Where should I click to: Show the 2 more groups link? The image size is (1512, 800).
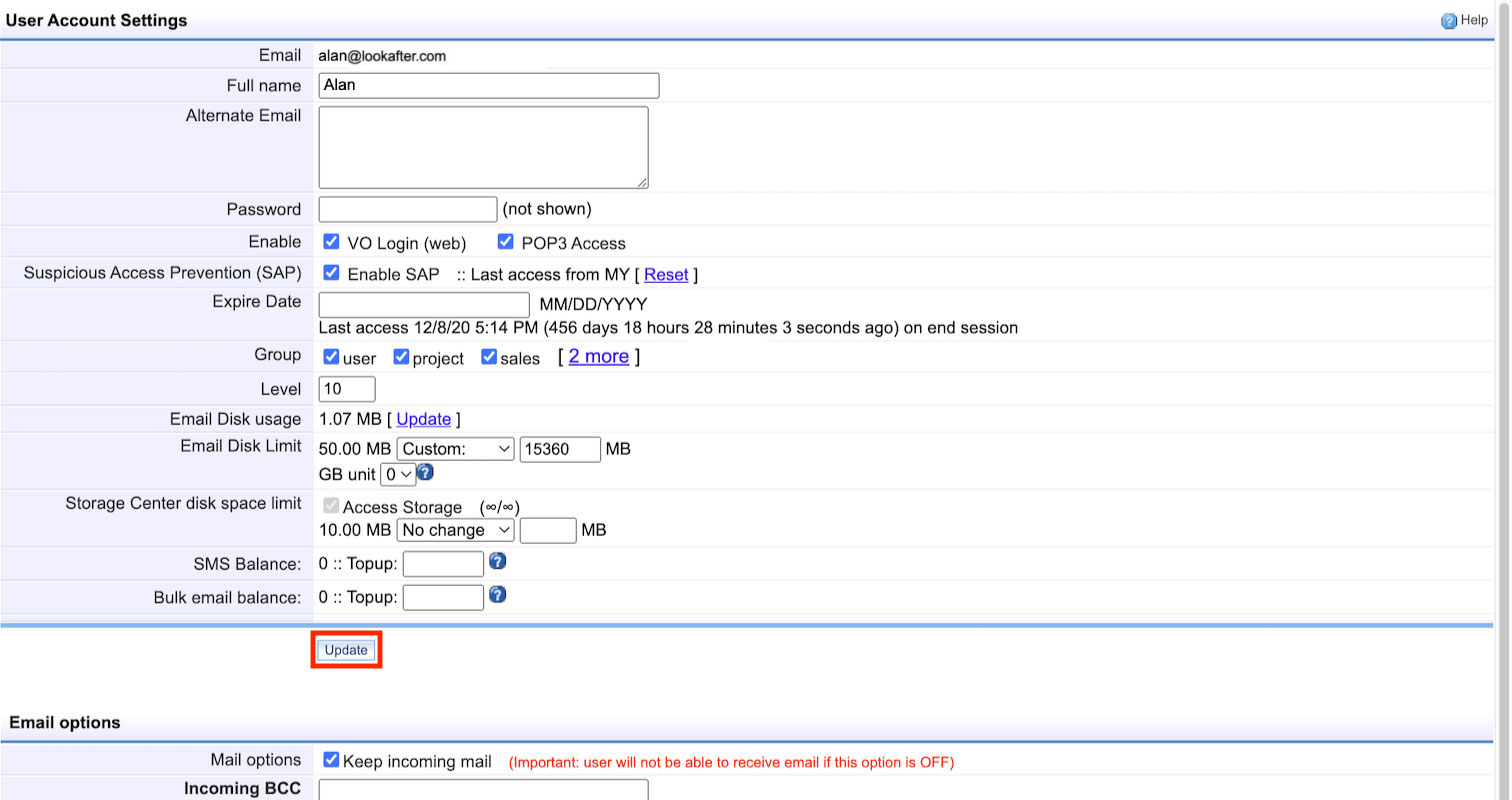click(598, 356)
